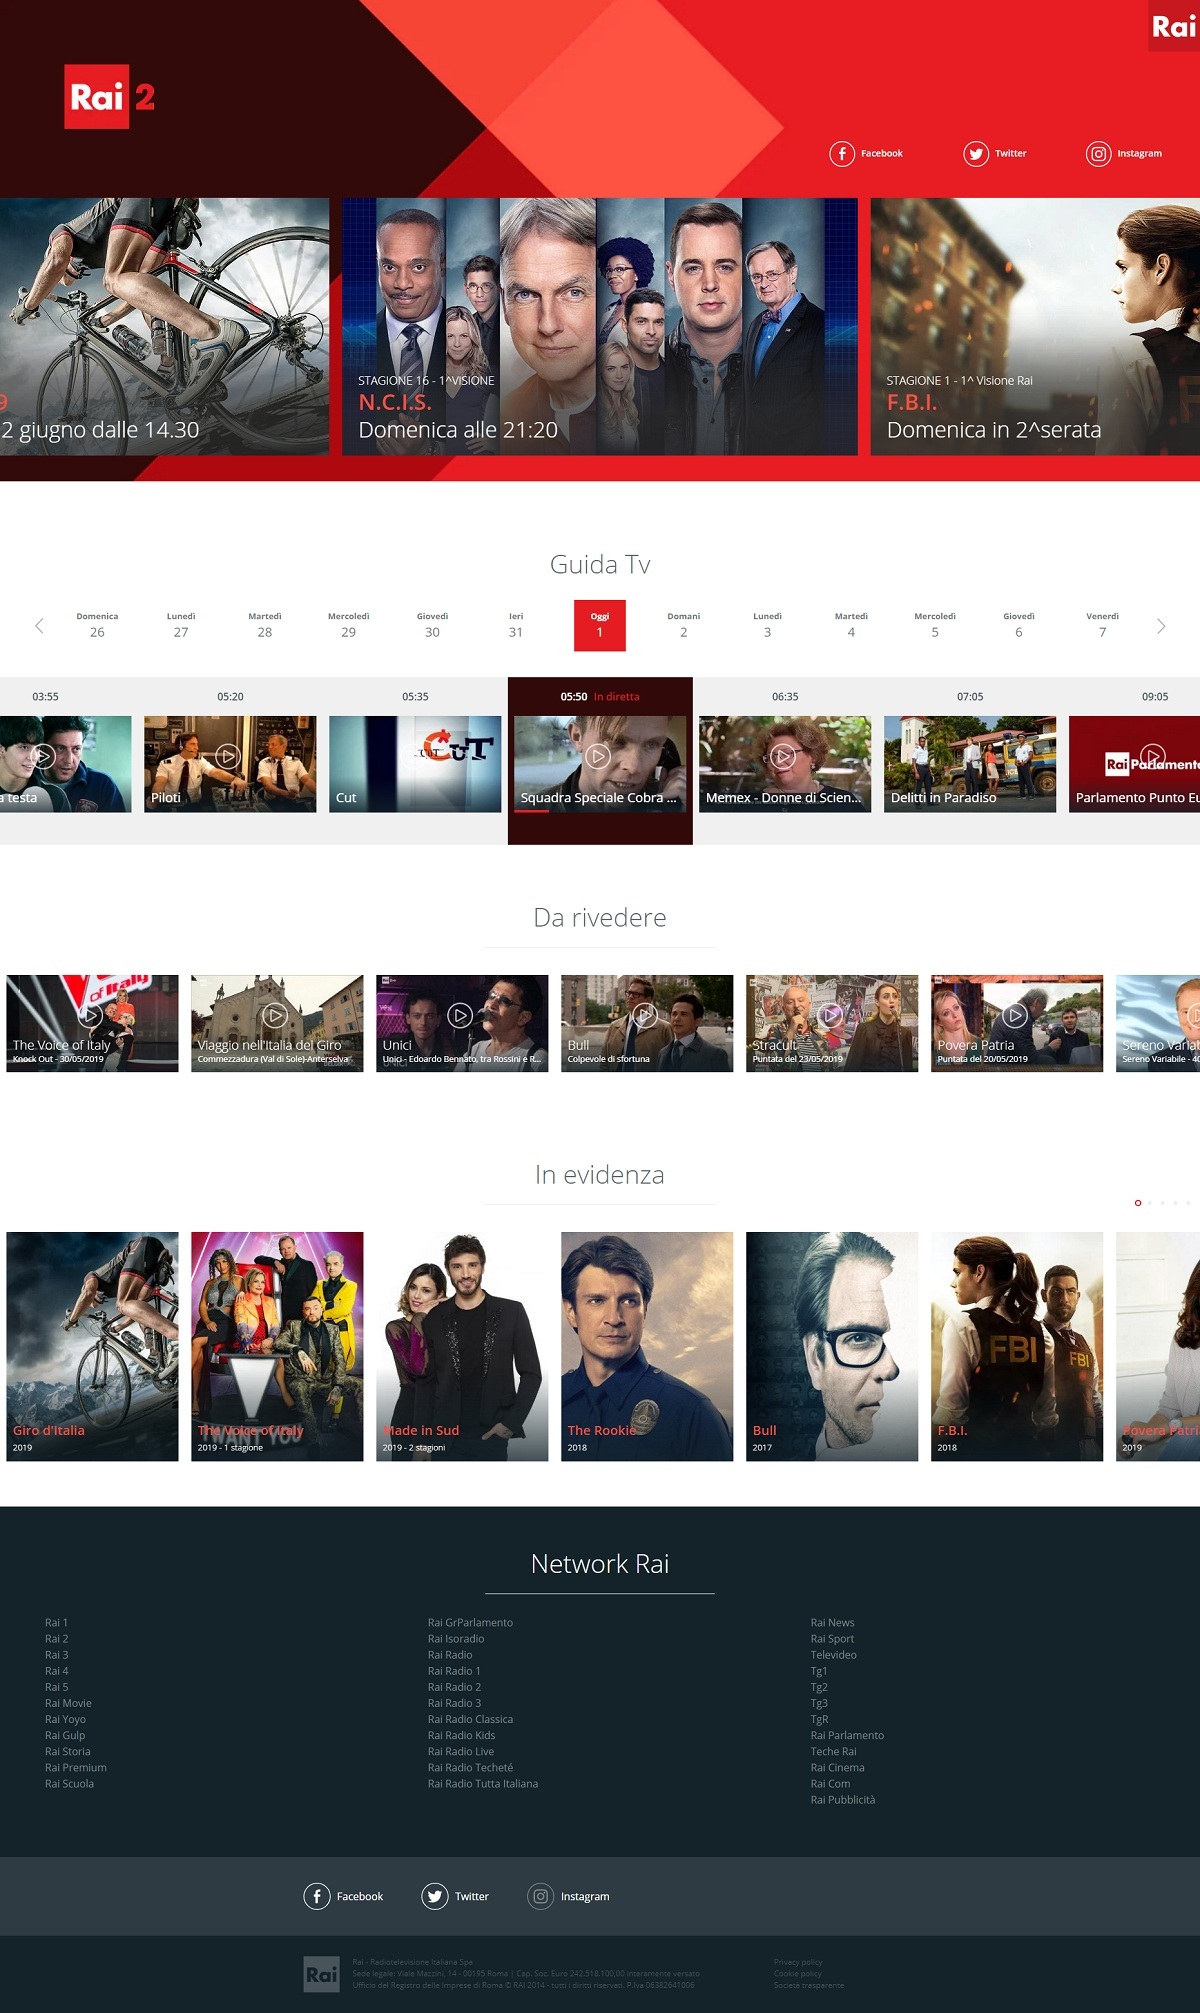Click the footer Twitter icon
This screenshot has height=2013, width=1200.
point(435,1896)
